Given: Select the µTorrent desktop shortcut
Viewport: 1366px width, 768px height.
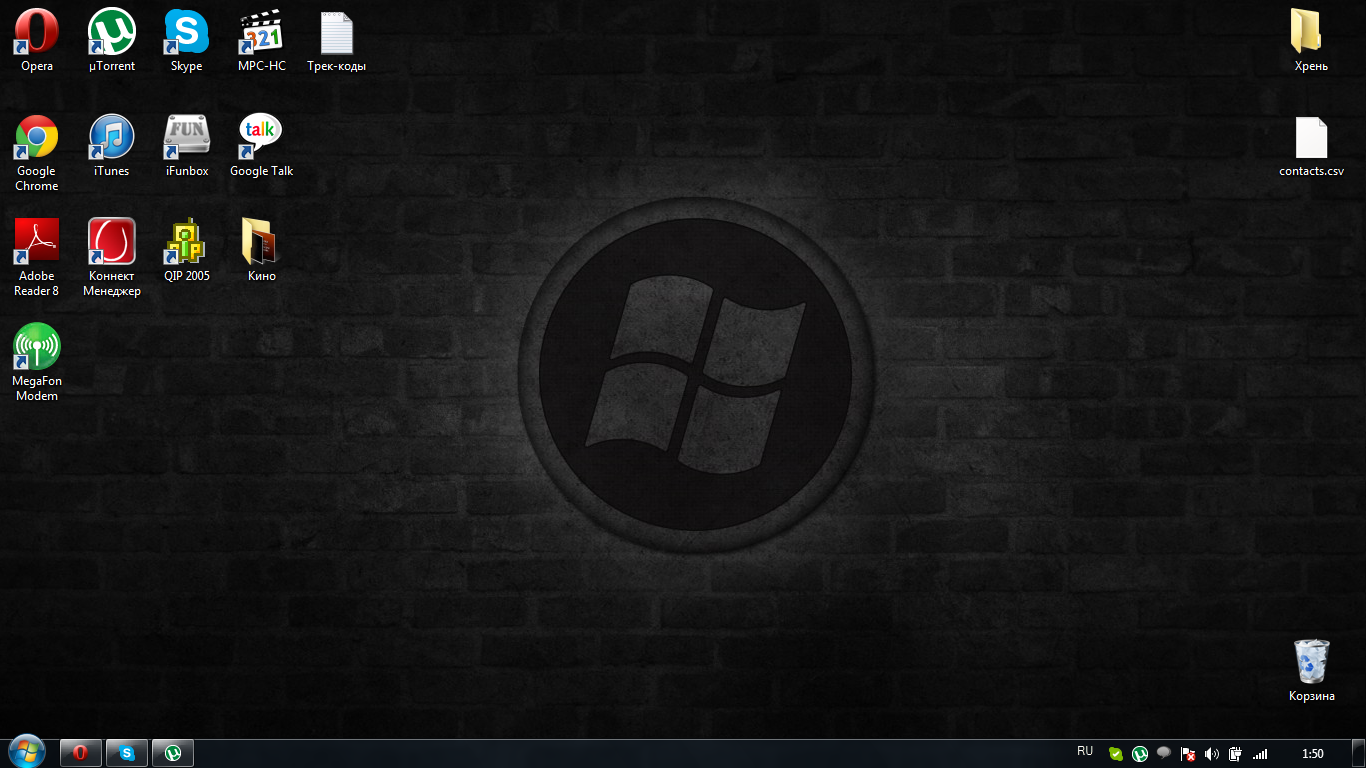Looking at the screenshot, I should coord(112,40).
